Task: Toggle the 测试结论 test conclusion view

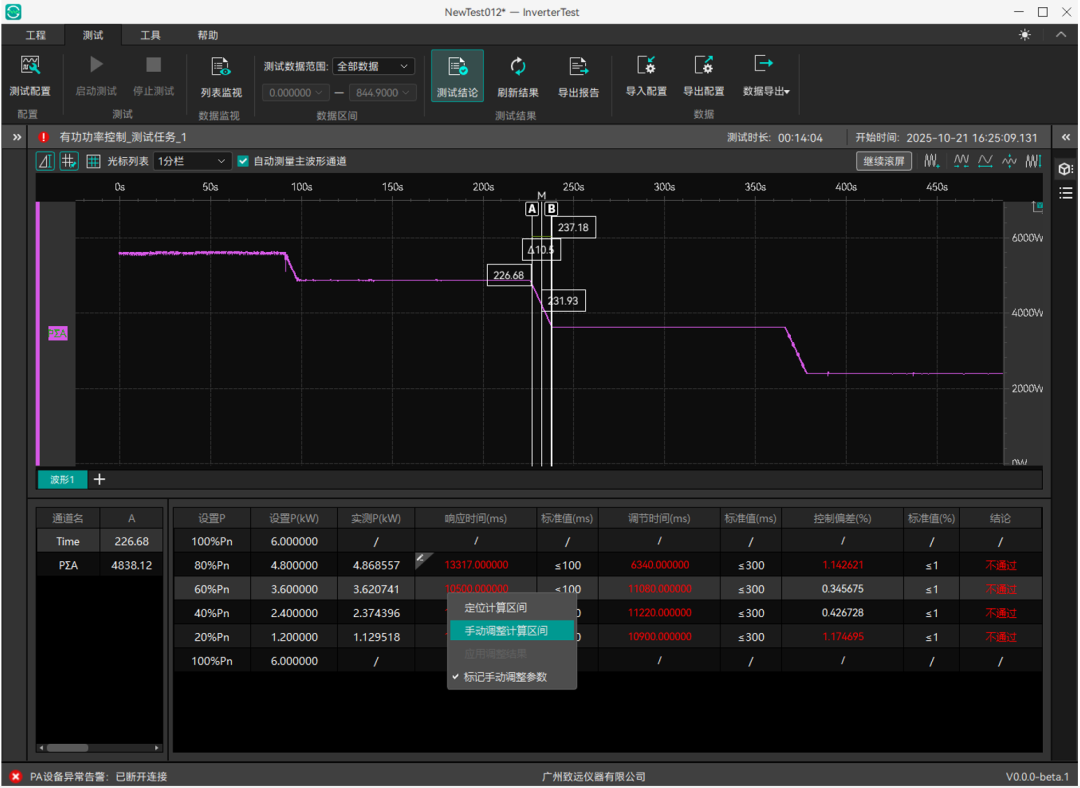Action: [457, 75]
